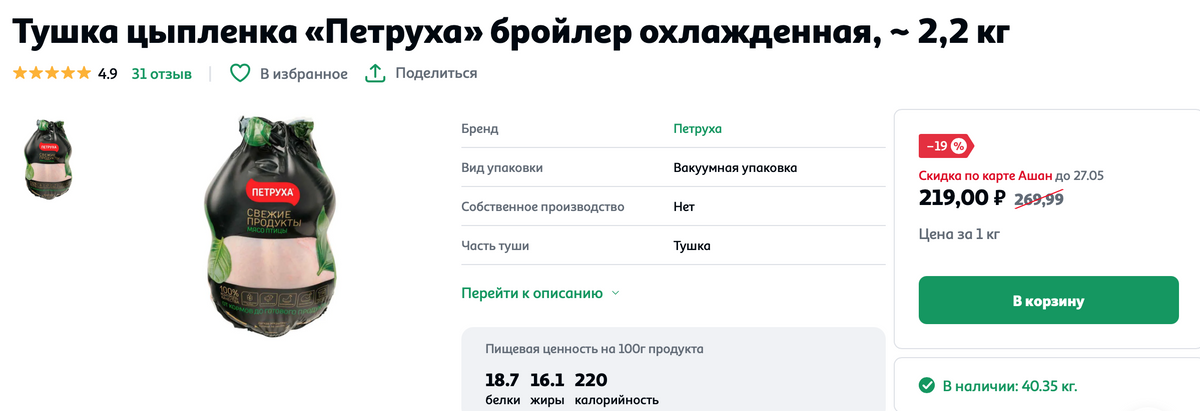Open the Петруха brand link
This screenshot has width=1200, height=411.
pos(697,129)
